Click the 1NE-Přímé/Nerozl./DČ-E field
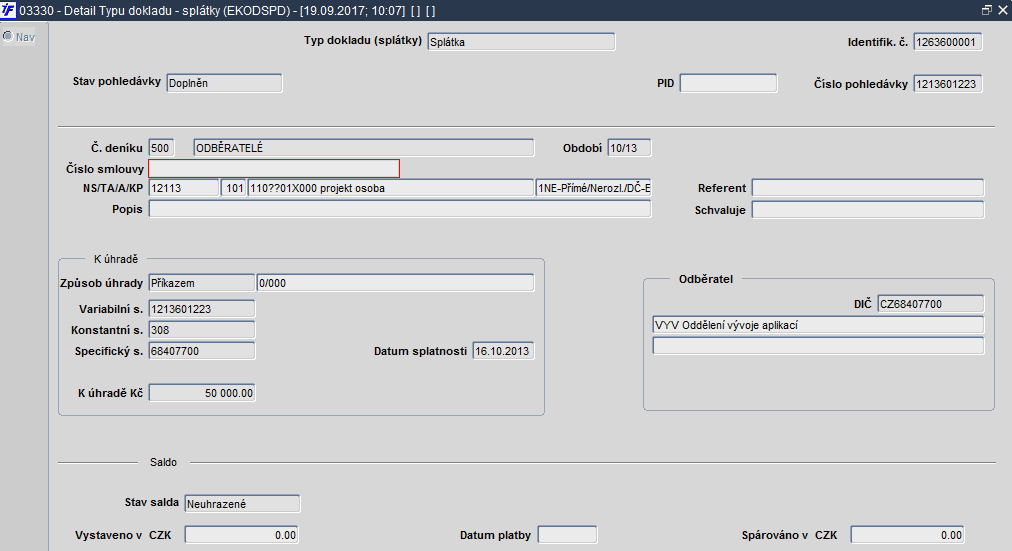1012x551 pixels. [593, 188]
